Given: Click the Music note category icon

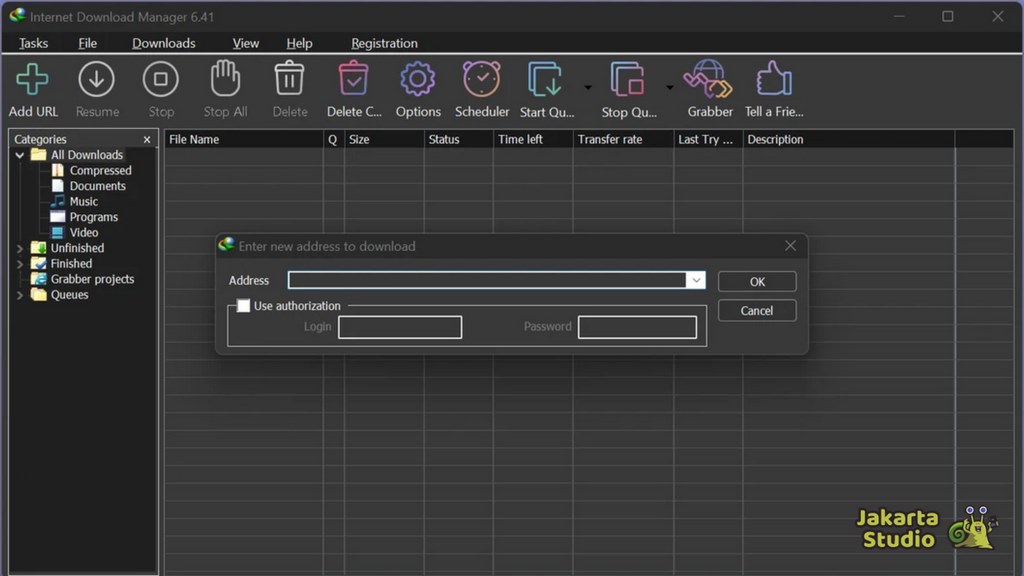Looking at the screenshot, I should pos(57,201).
